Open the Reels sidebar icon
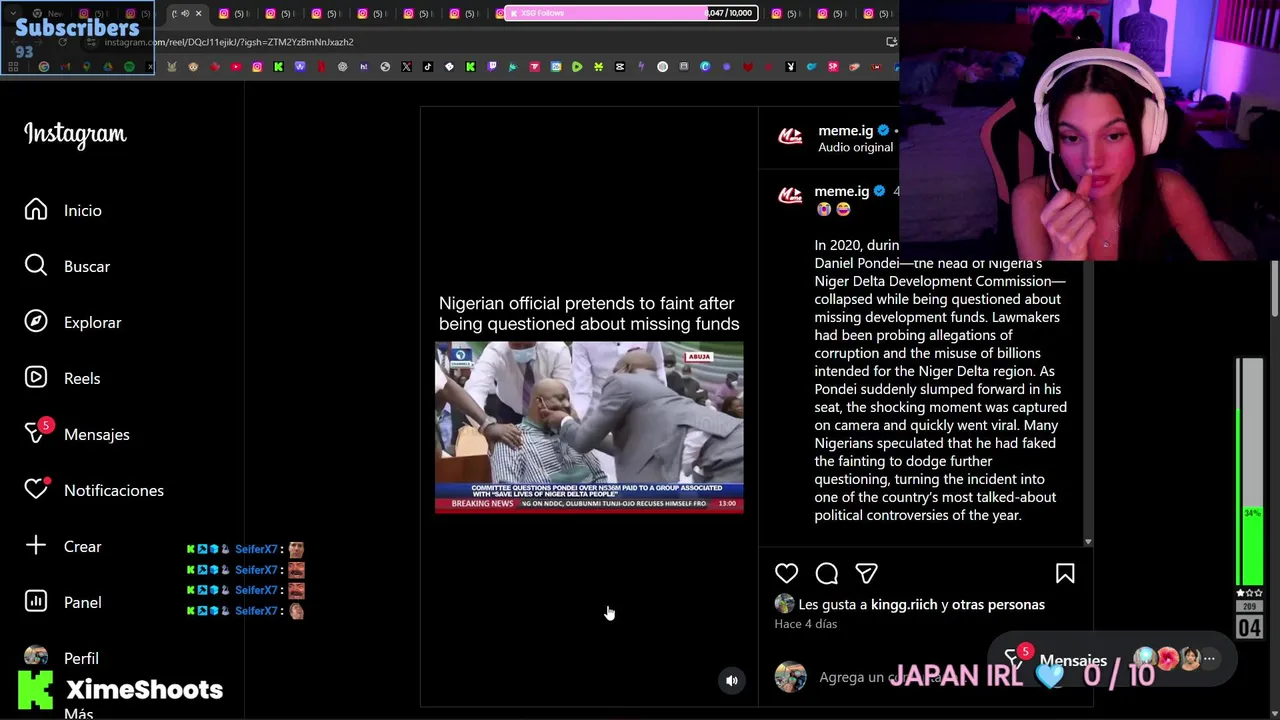Screen dimensions: 1280x720 point(36,378)
